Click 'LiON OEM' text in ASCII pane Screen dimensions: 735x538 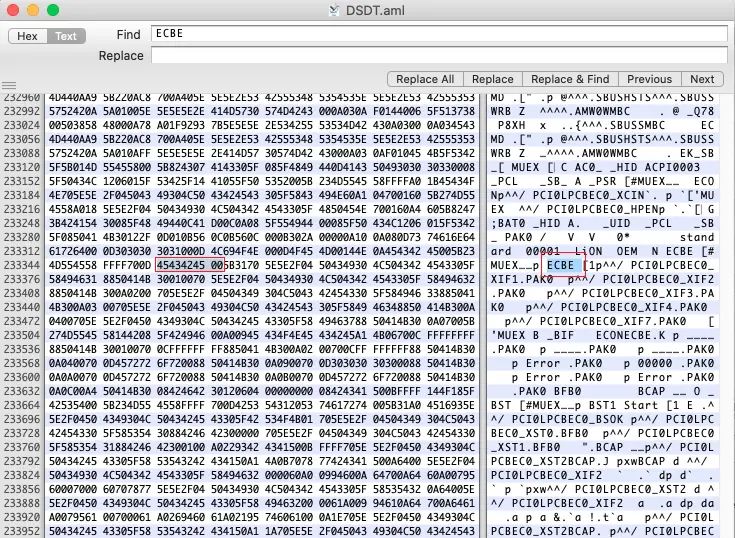[x=606, y=251]
